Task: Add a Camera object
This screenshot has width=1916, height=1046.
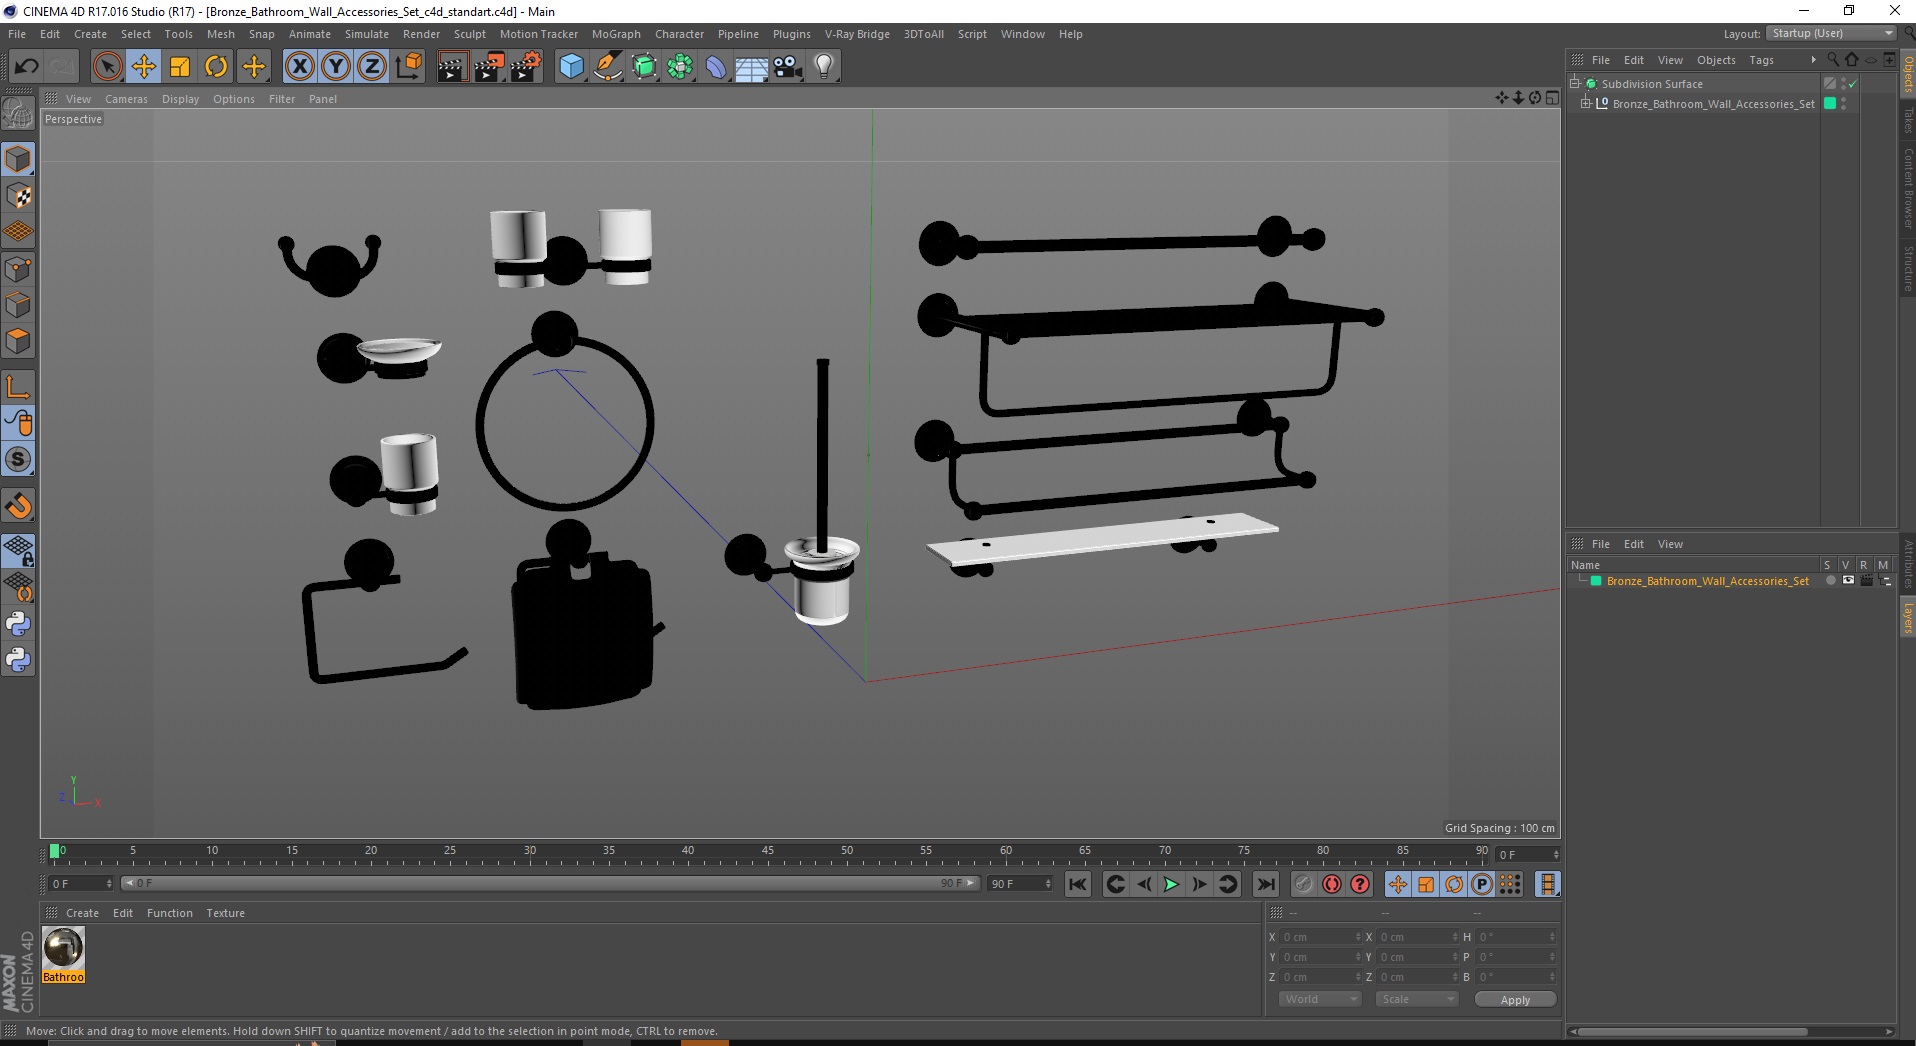Action: (x=788, y=67)
